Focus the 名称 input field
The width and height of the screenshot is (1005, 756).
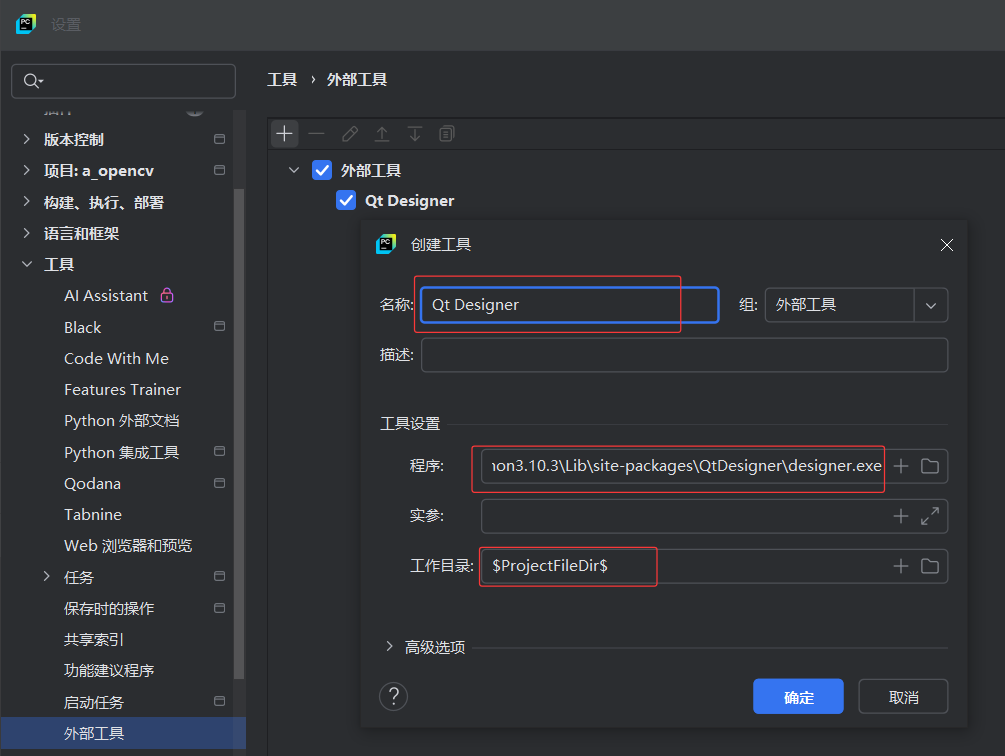click(x=570, y=305)
